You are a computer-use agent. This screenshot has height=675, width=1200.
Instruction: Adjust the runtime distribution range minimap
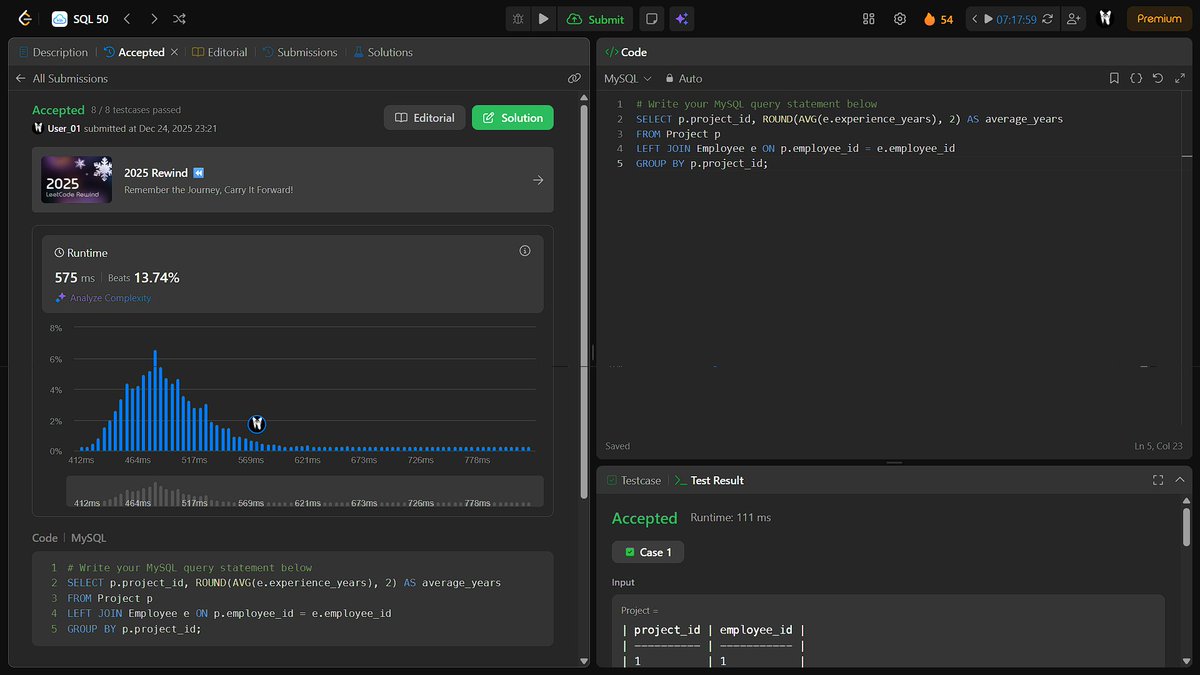tap(304, 491)
